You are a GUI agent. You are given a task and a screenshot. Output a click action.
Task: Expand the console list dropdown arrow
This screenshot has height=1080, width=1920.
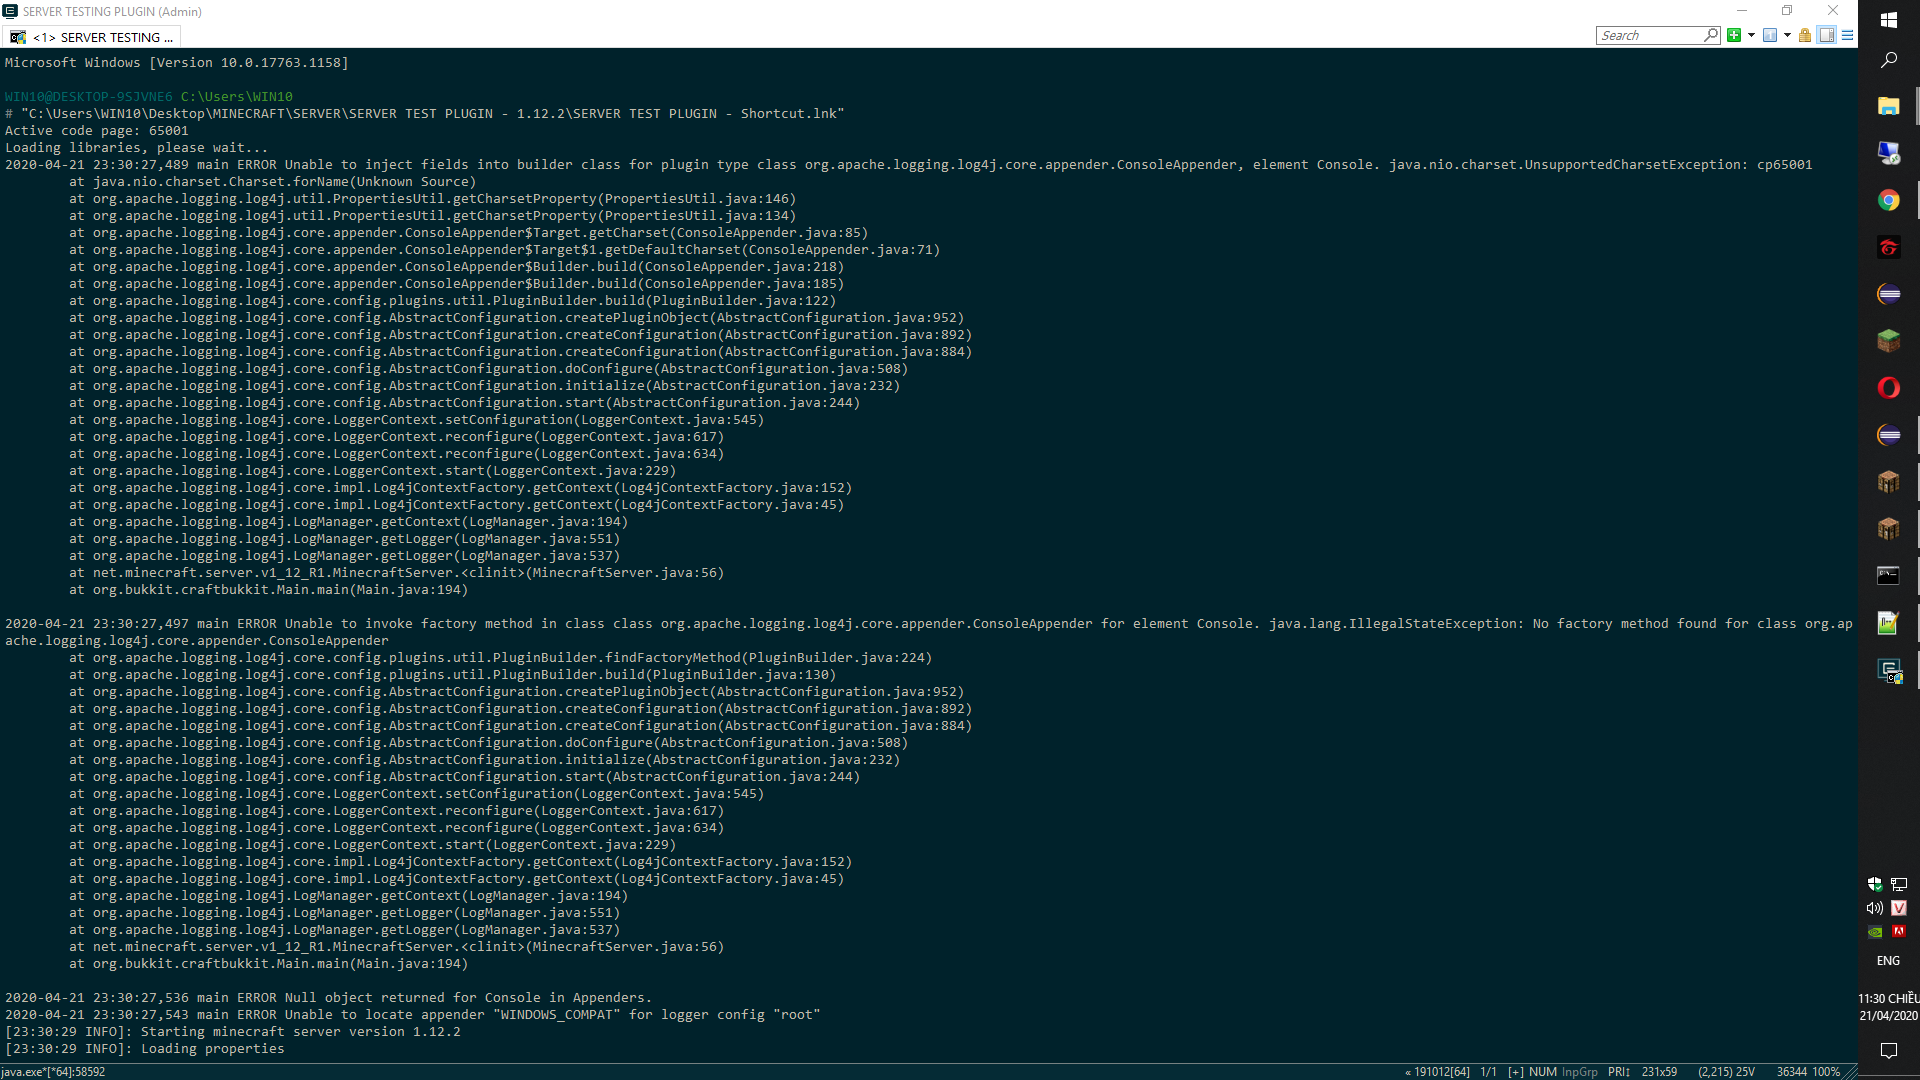click(1787, 35)
